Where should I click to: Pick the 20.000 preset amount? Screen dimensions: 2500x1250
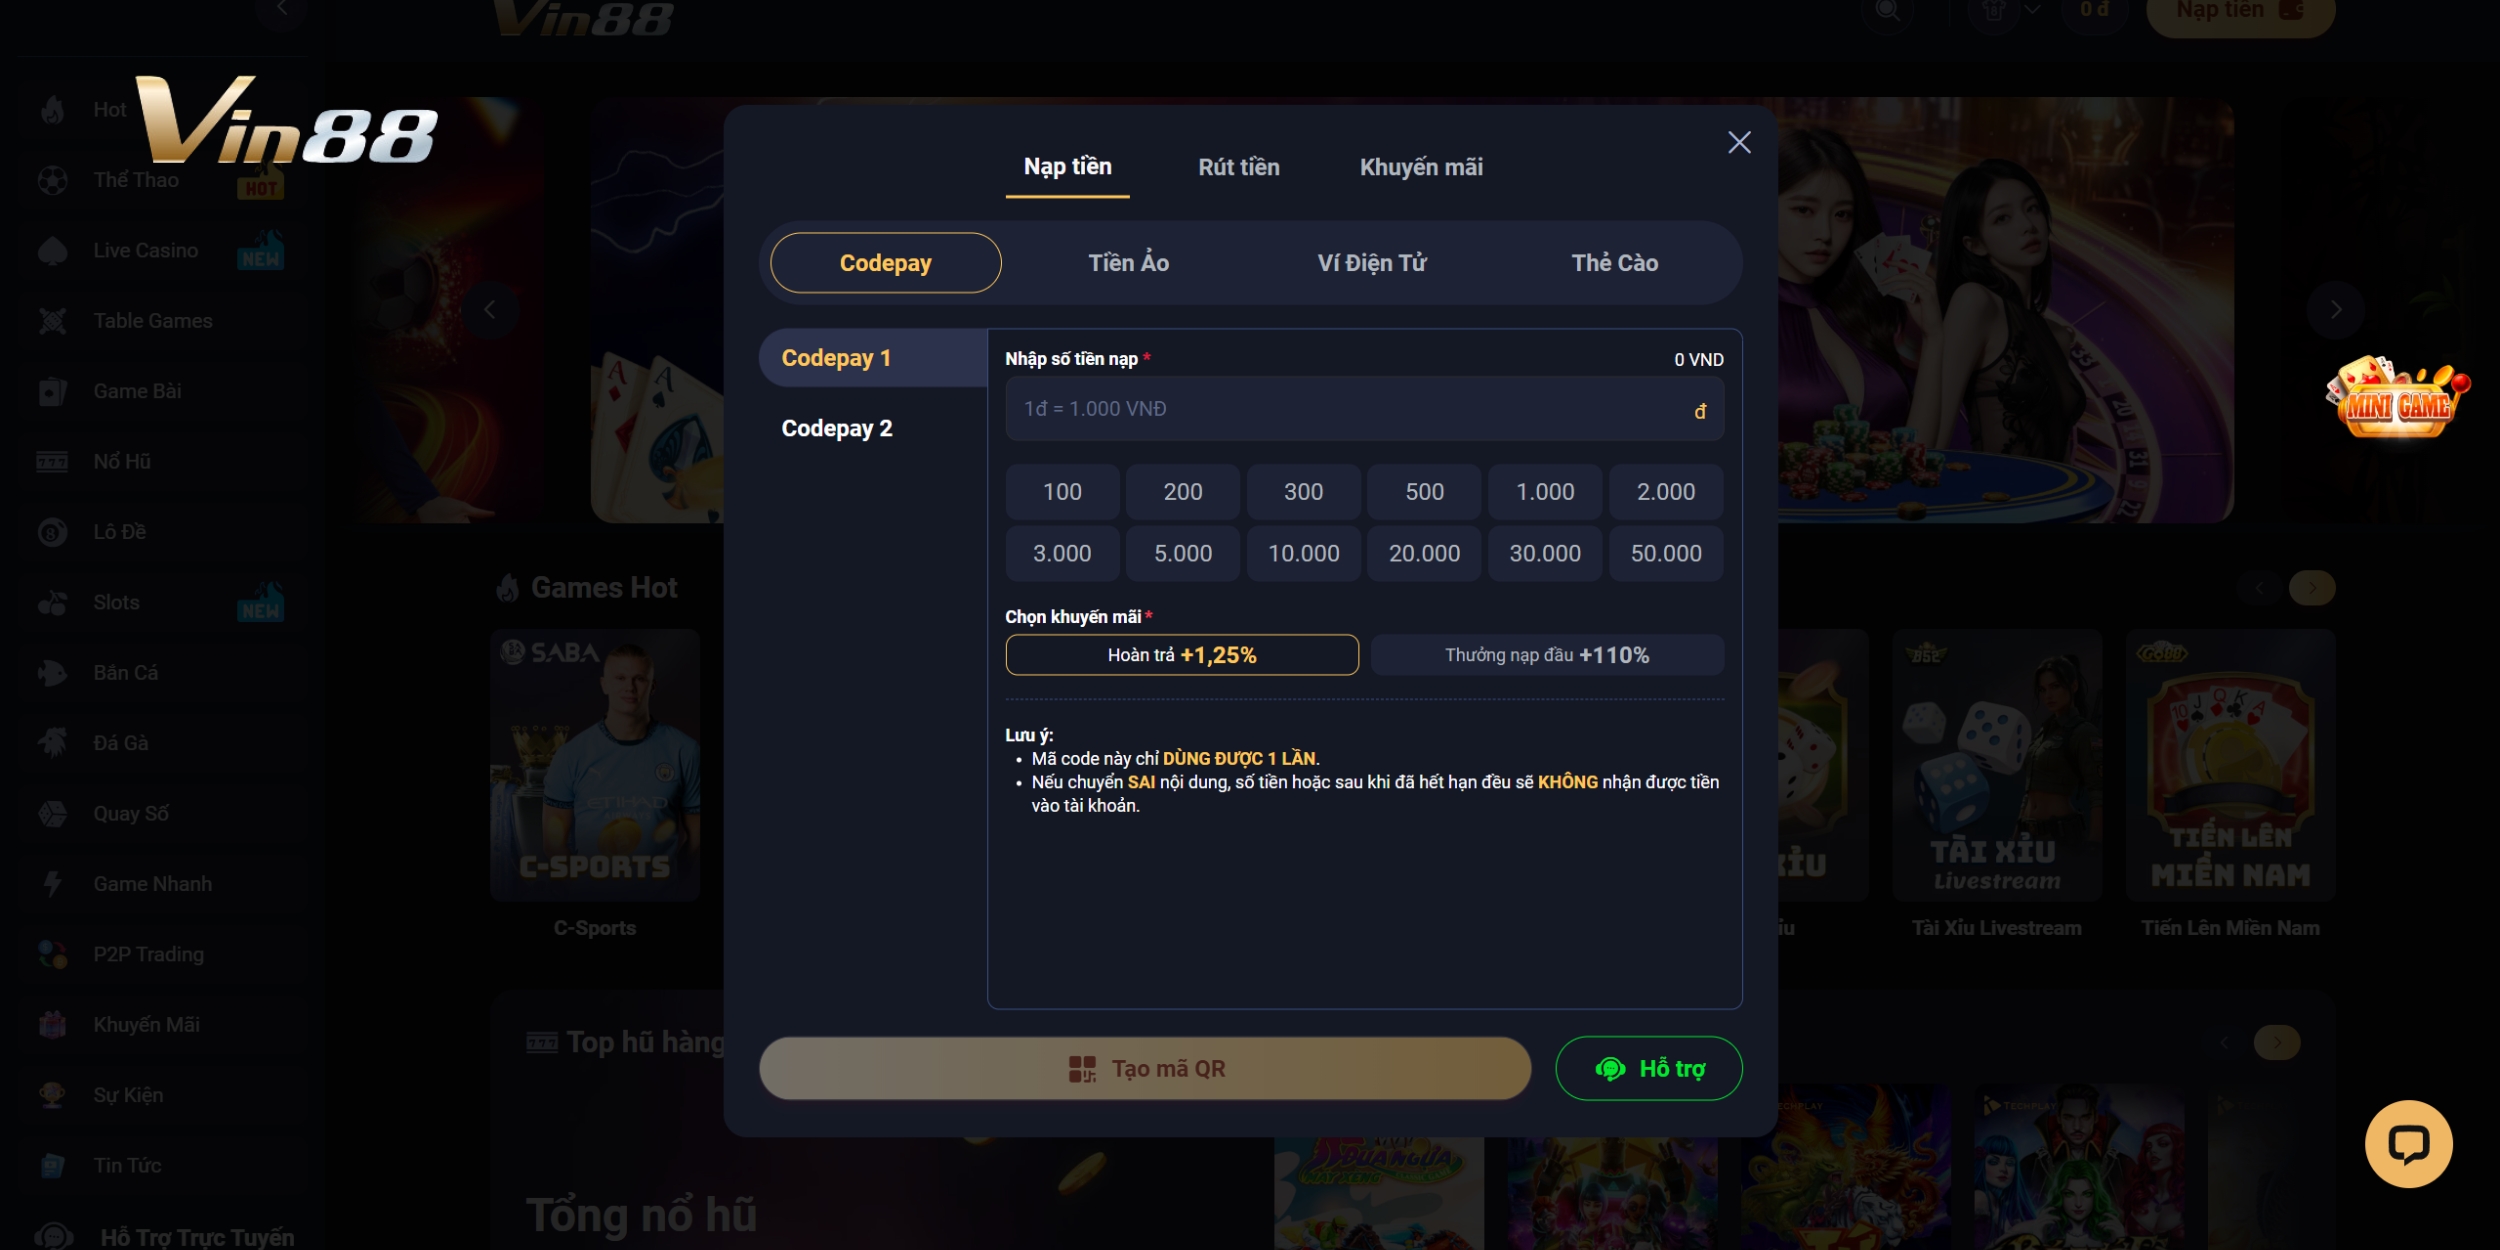(x=1424, y=553)
